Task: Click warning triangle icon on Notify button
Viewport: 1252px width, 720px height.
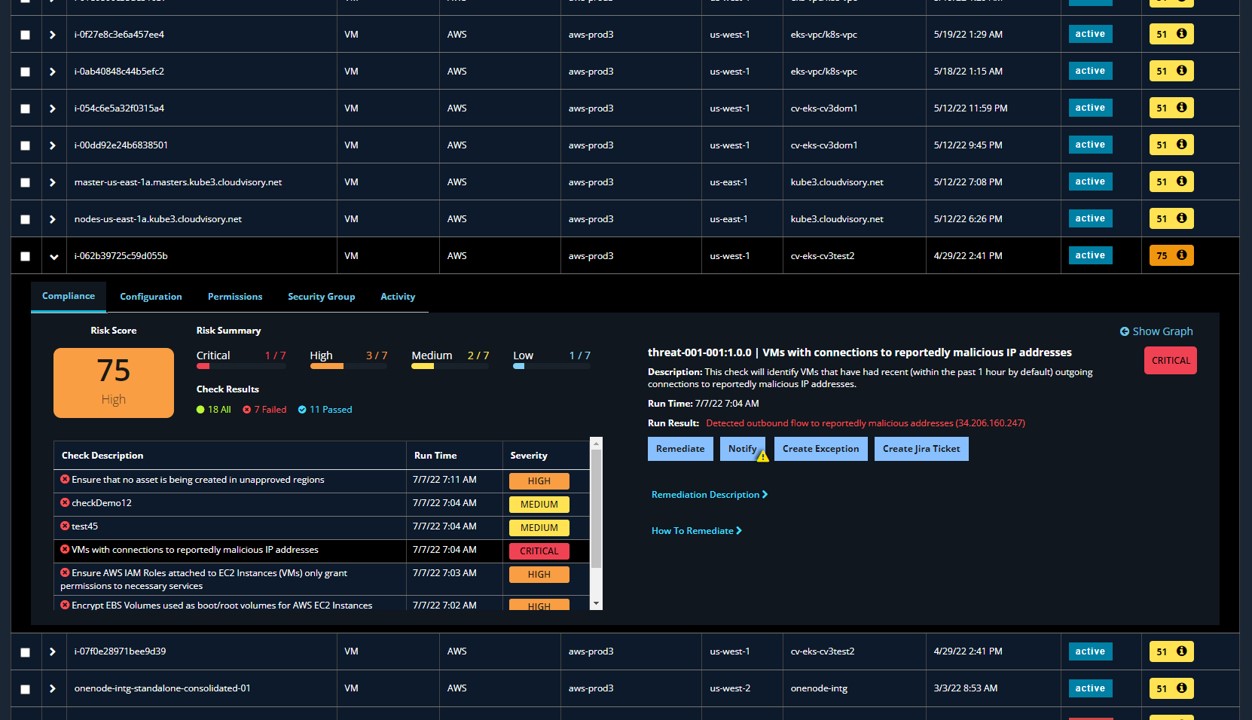Action: point(762,456)
